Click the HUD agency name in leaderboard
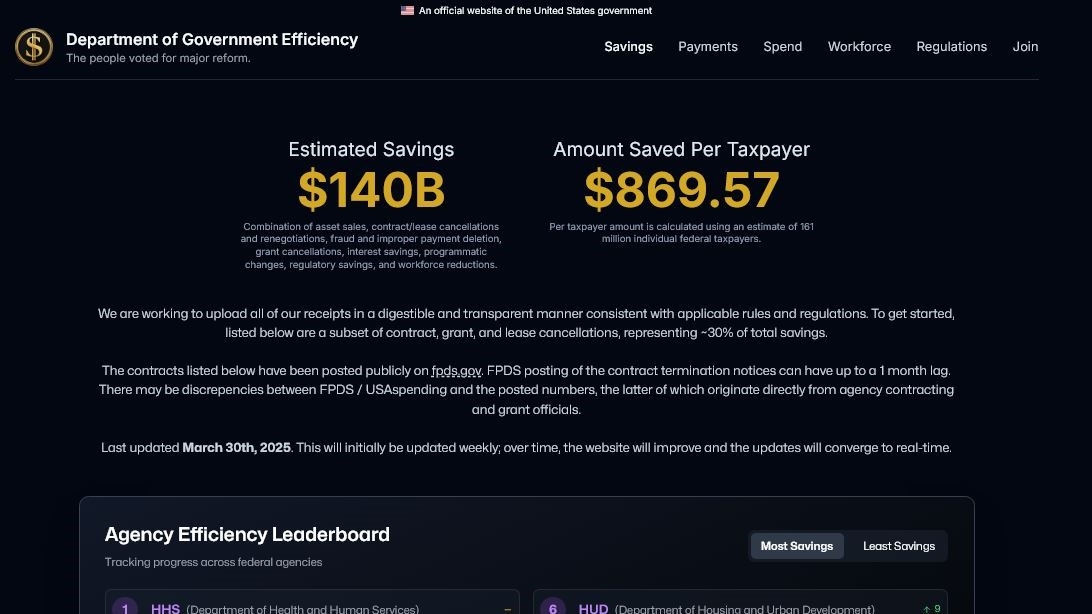 593,609
